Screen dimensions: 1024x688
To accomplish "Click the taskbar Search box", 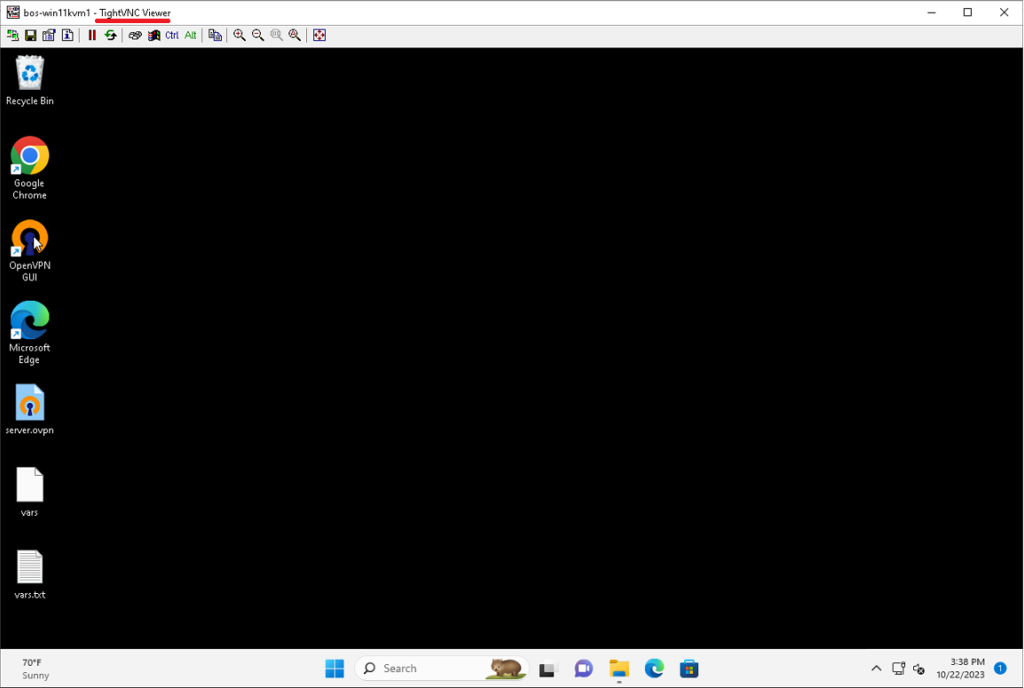I will [441, 668].
